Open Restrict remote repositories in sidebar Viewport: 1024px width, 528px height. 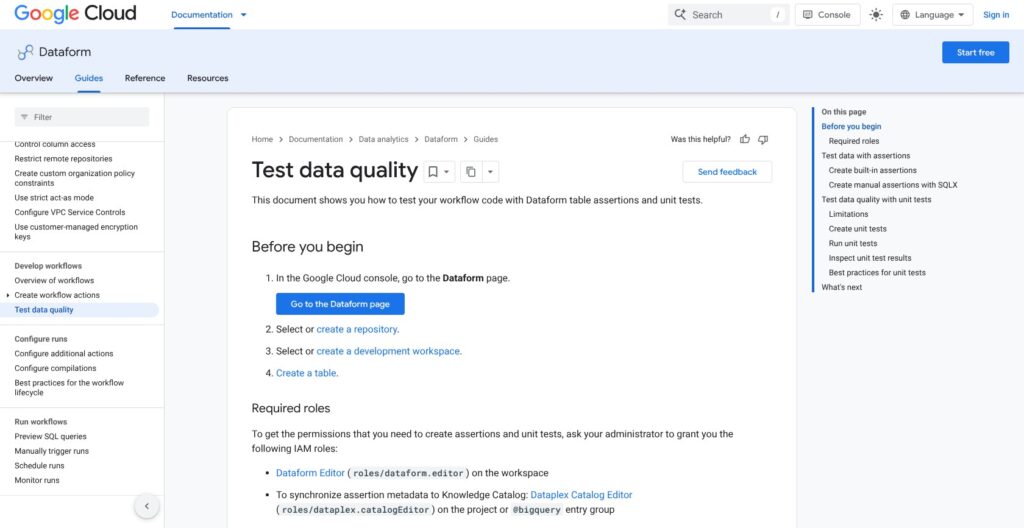coord(63,159)
